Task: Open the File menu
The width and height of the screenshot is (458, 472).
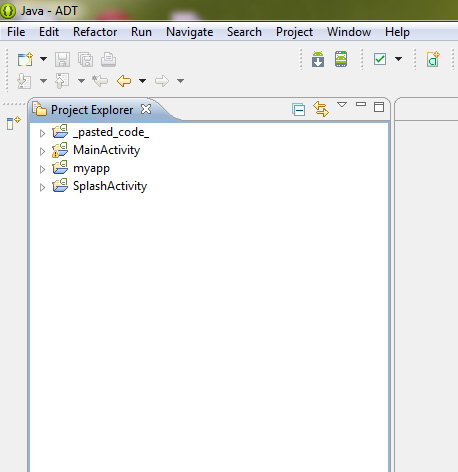Action: tap(16, 32)
